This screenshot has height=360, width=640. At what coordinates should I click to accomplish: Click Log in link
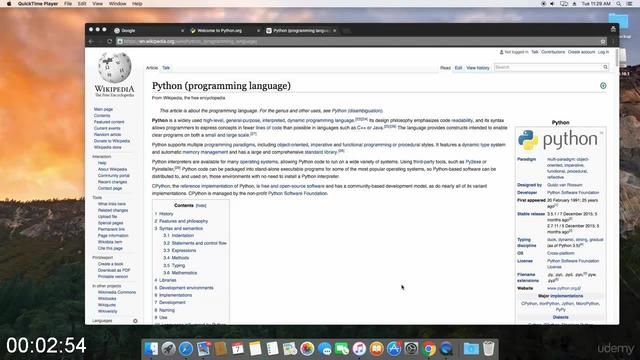click(603, 52)
